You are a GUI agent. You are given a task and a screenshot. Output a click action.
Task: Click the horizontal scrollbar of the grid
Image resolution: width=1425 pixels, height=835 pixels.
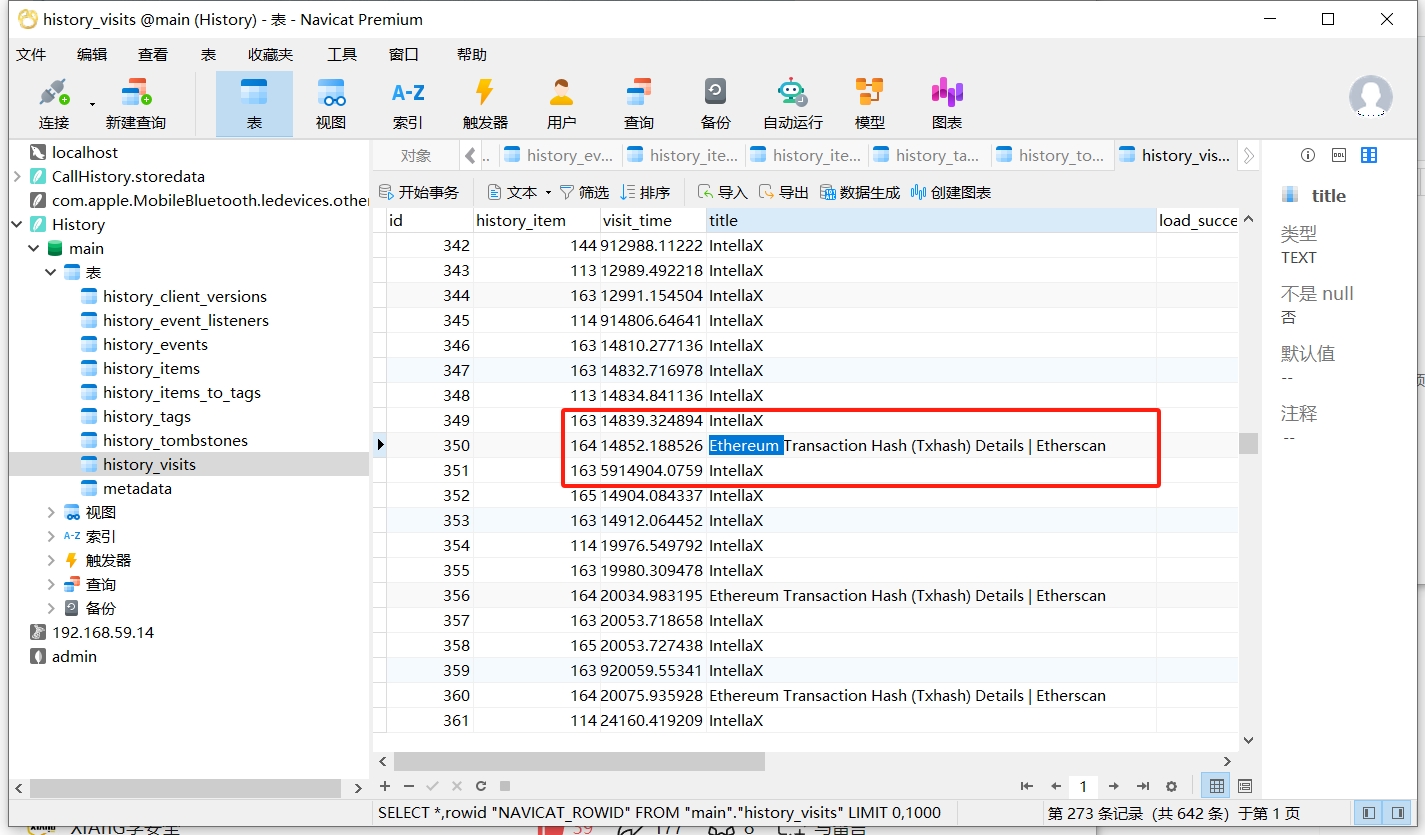coord(580,762)
